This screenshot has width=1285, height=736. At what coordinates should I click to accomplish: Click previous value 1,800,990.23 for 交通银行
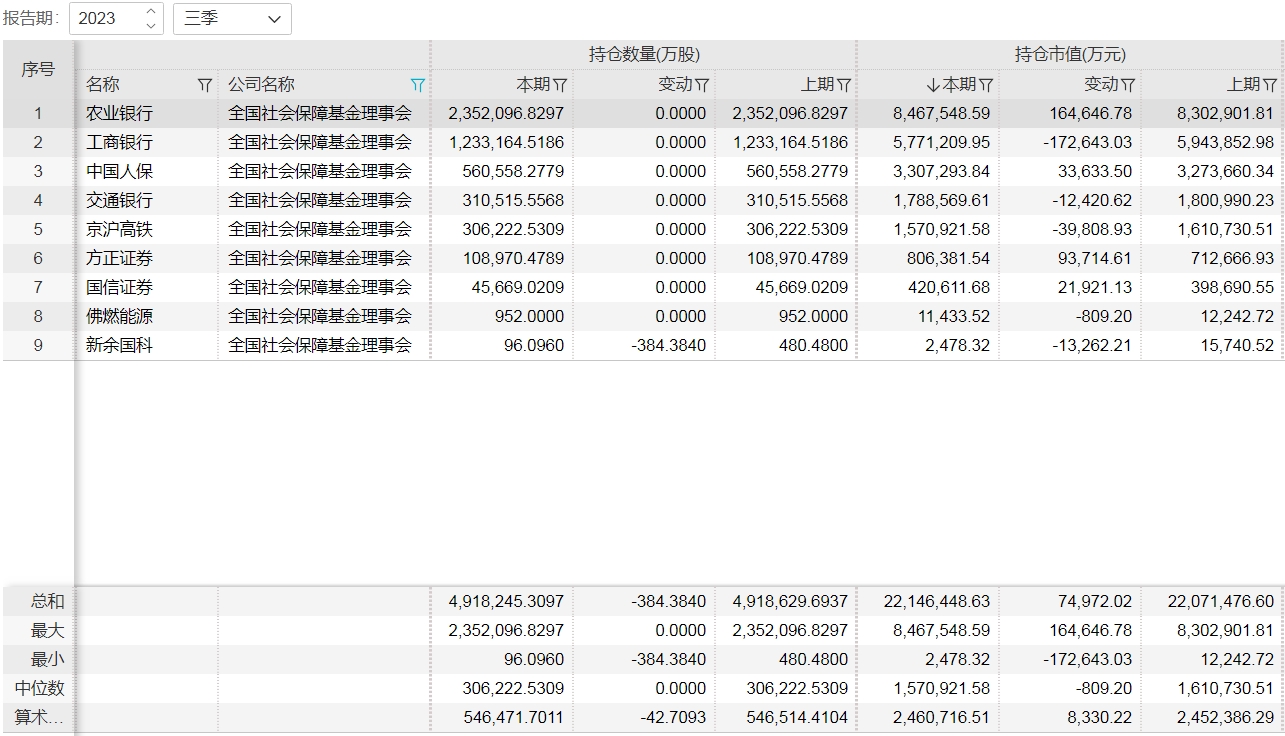click(x=1225, y=201)
